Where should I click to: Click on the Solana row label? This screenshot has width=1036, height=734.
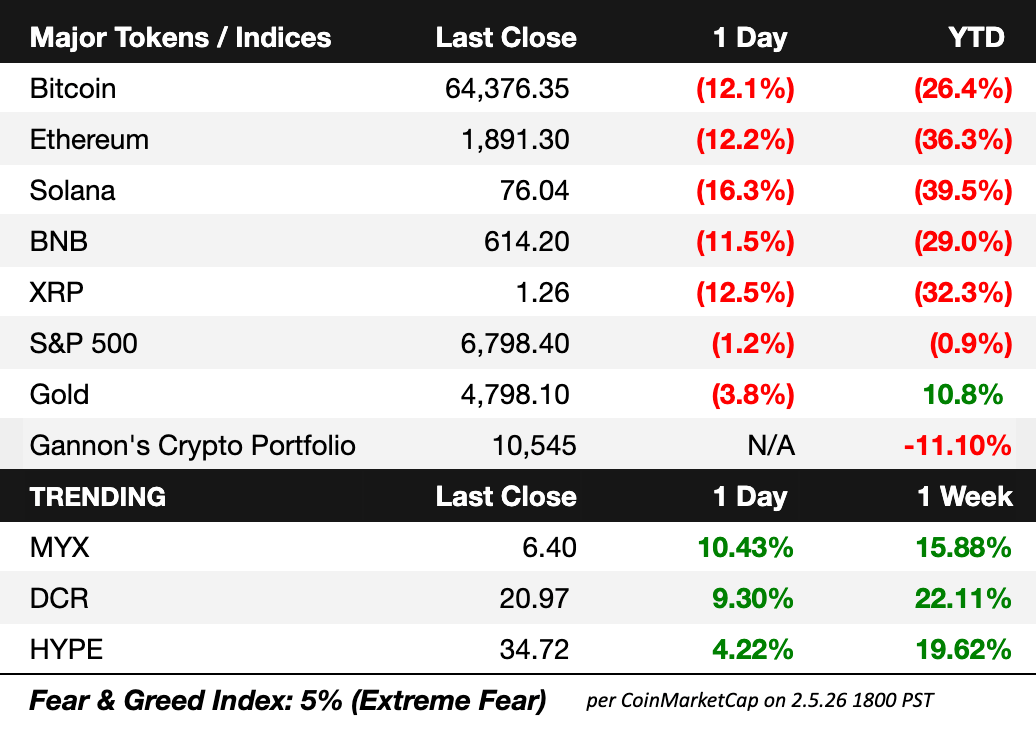click(73, 191)
